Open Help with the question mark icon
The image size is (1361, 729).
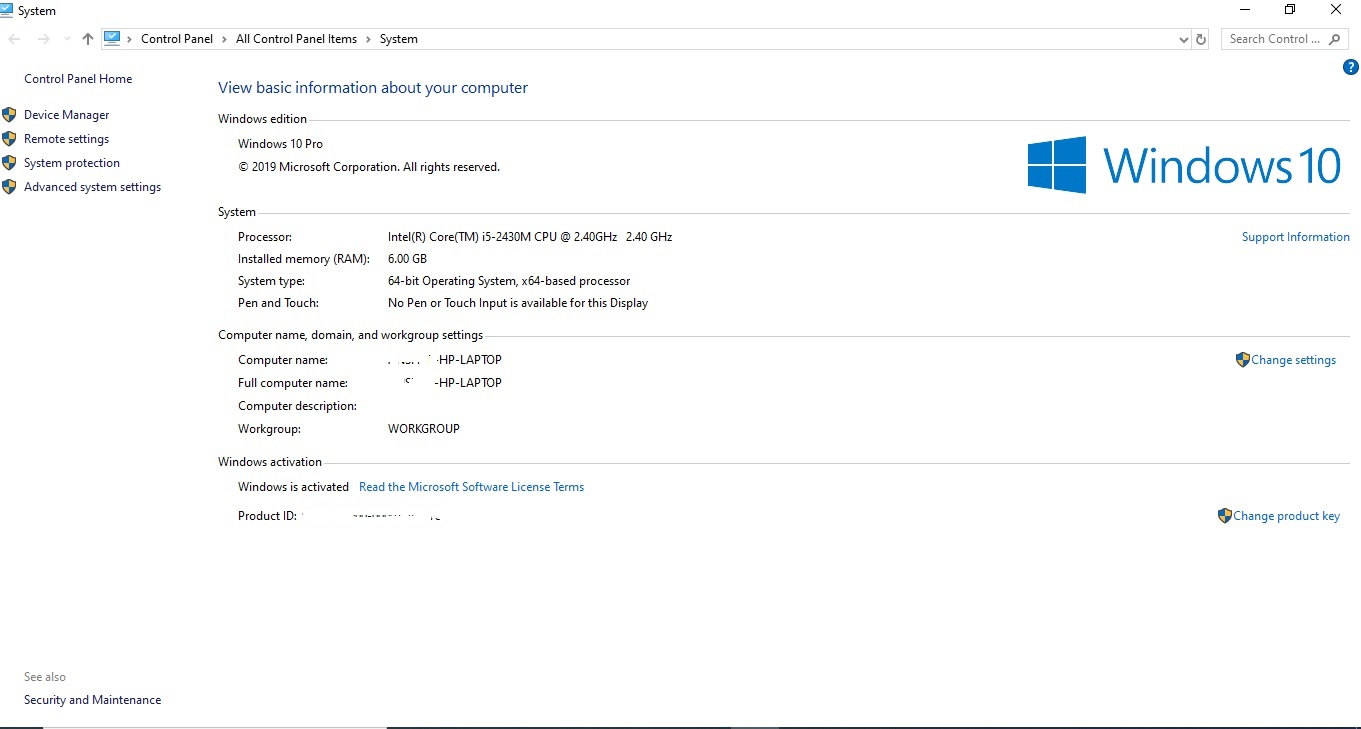[1351, 67]
